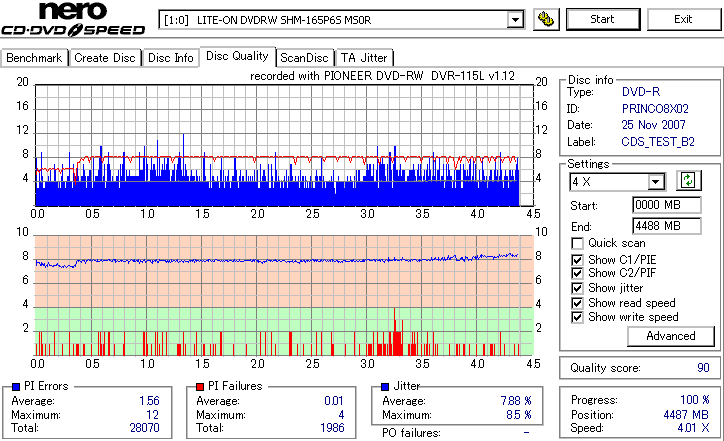Image resolution: width=724 pixels, height=441 pixels.
Task: Go to the Disc Info tab
Action: [x=171, y=58]
